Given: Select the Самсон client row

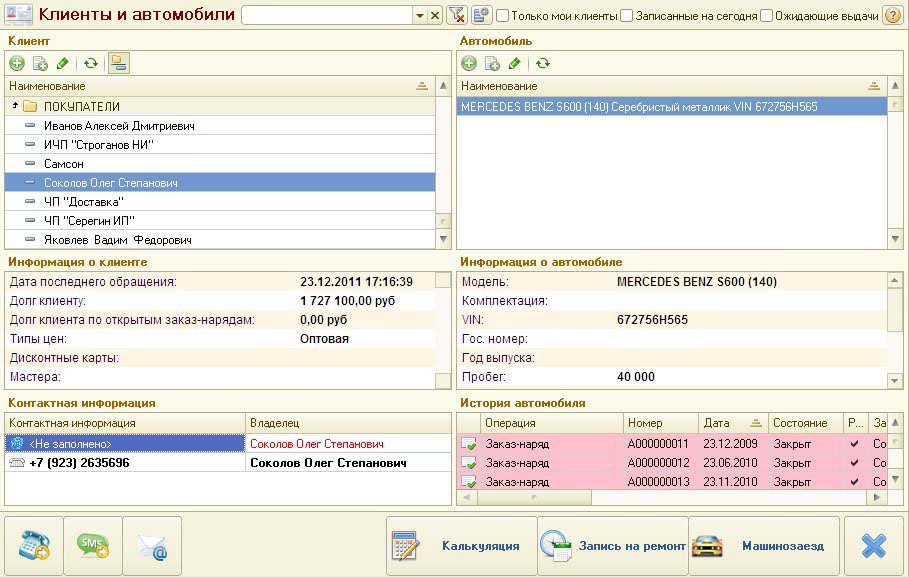Looking at the screenshot, I should pos(220,164).
